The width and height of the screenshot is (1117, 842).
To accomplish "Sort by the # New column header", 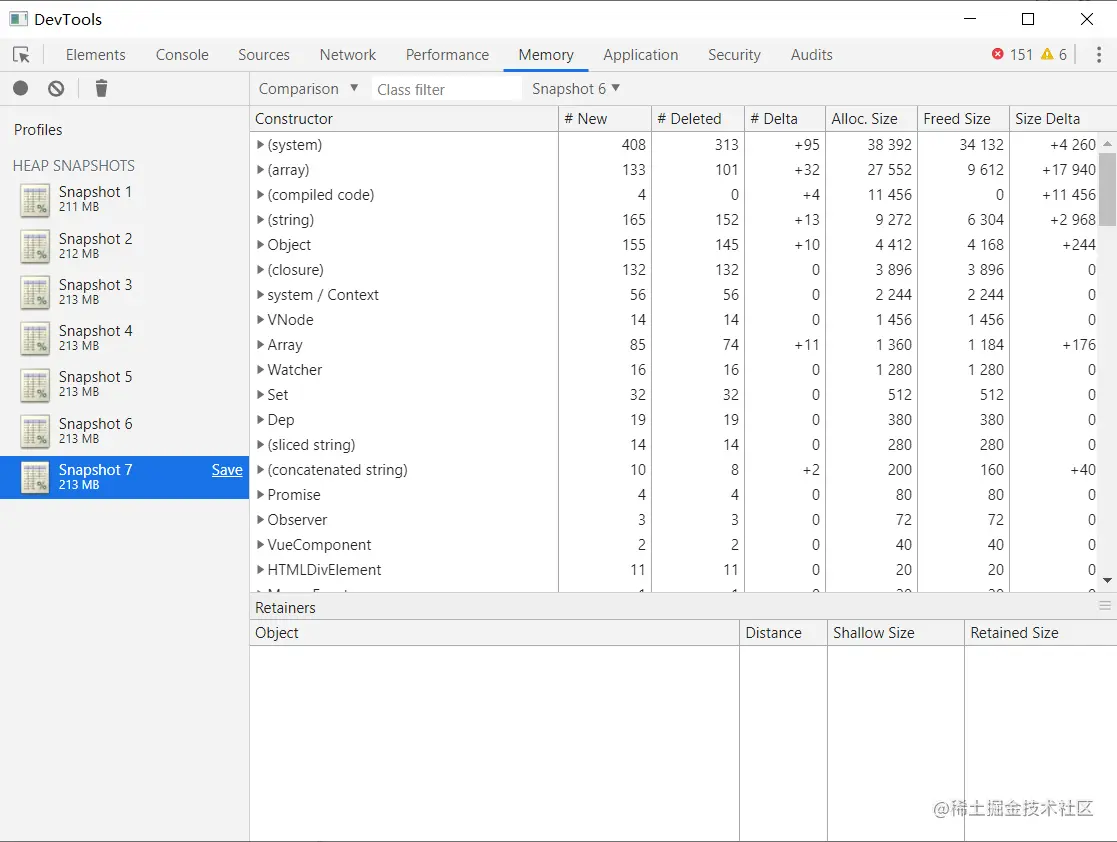I will (x=605, y=119).
